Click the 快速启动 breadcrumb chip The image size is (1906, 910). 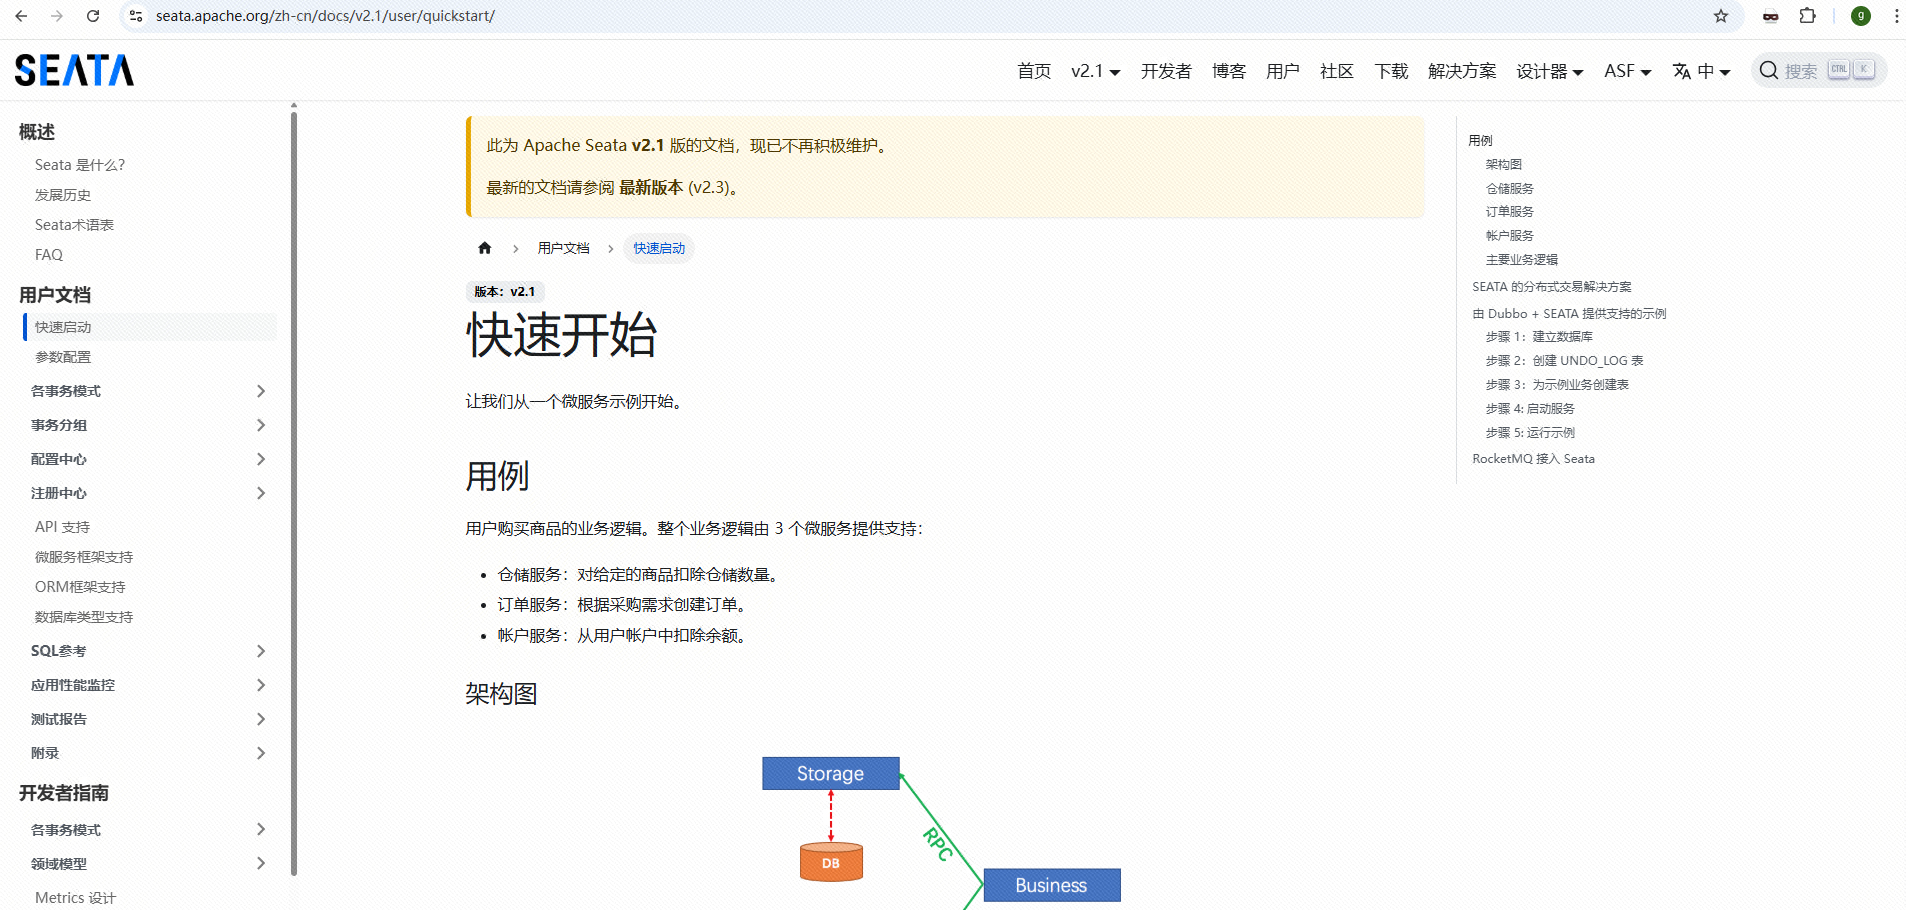pos(659,248)
